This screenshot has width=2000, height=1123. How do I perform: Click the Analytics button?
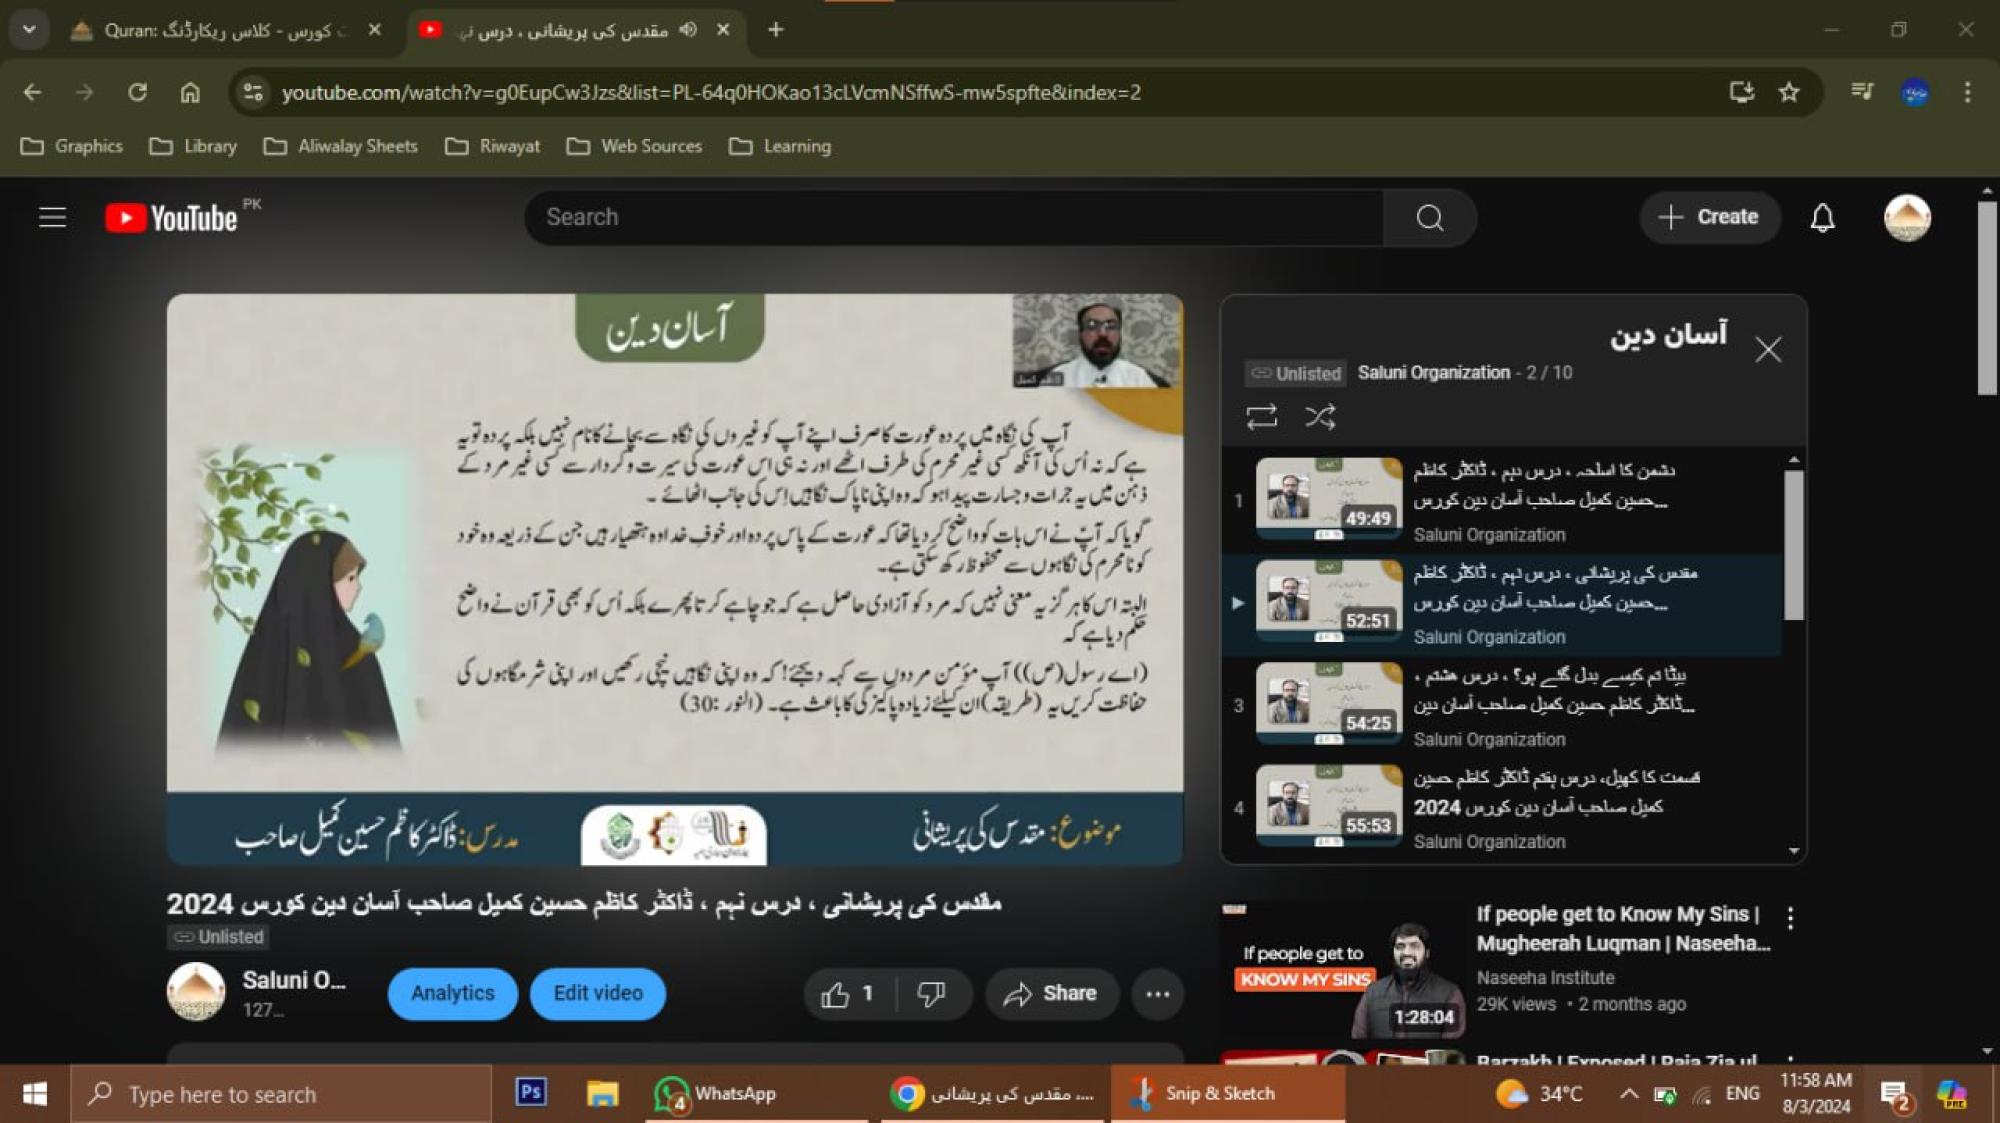click(x=452, y=994)
